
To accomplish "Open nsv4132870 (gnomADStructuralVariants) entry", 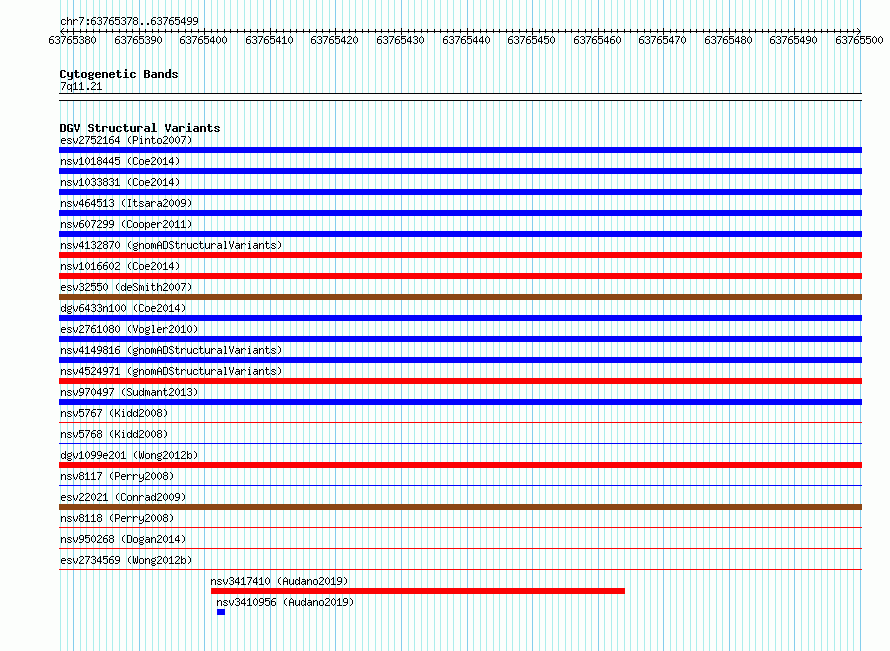I will click(171, 245).
